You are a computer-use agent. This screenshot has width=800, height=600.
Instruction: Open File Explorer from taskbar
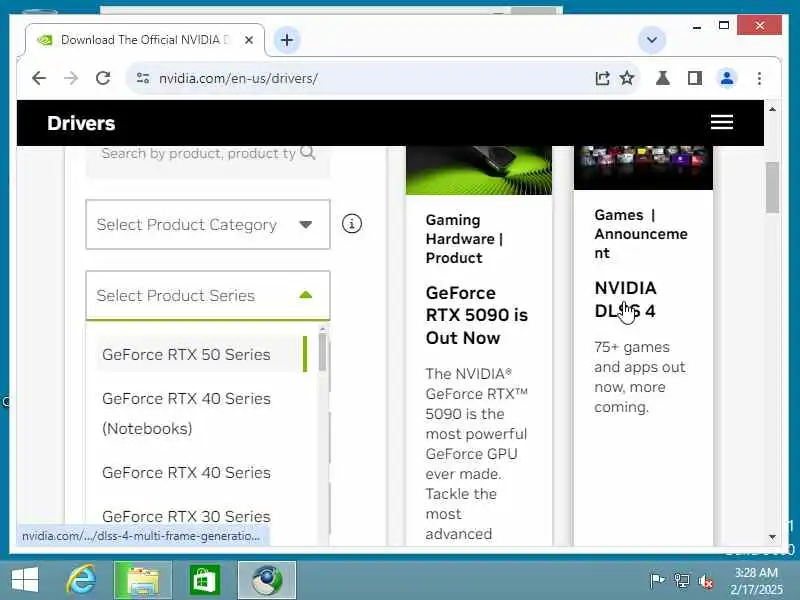[143, 580]
